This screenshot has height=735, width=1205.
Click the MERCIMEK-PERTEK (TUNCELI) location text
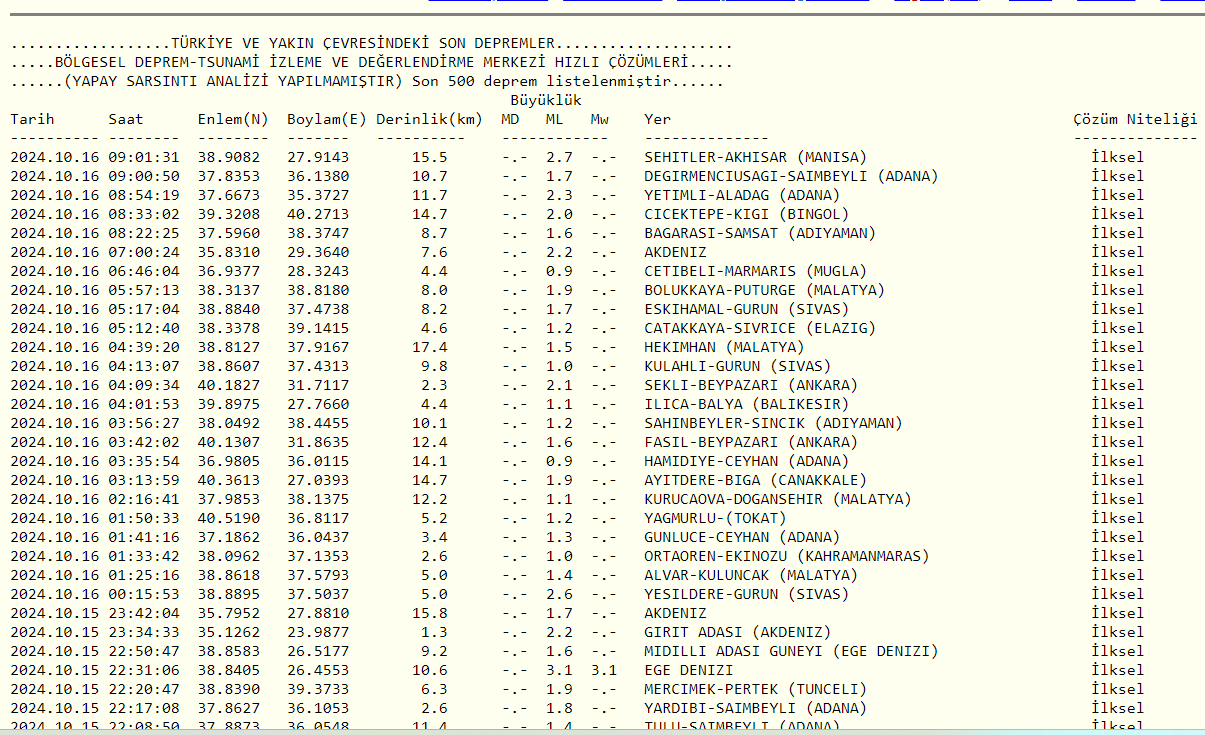click(755, 689)
